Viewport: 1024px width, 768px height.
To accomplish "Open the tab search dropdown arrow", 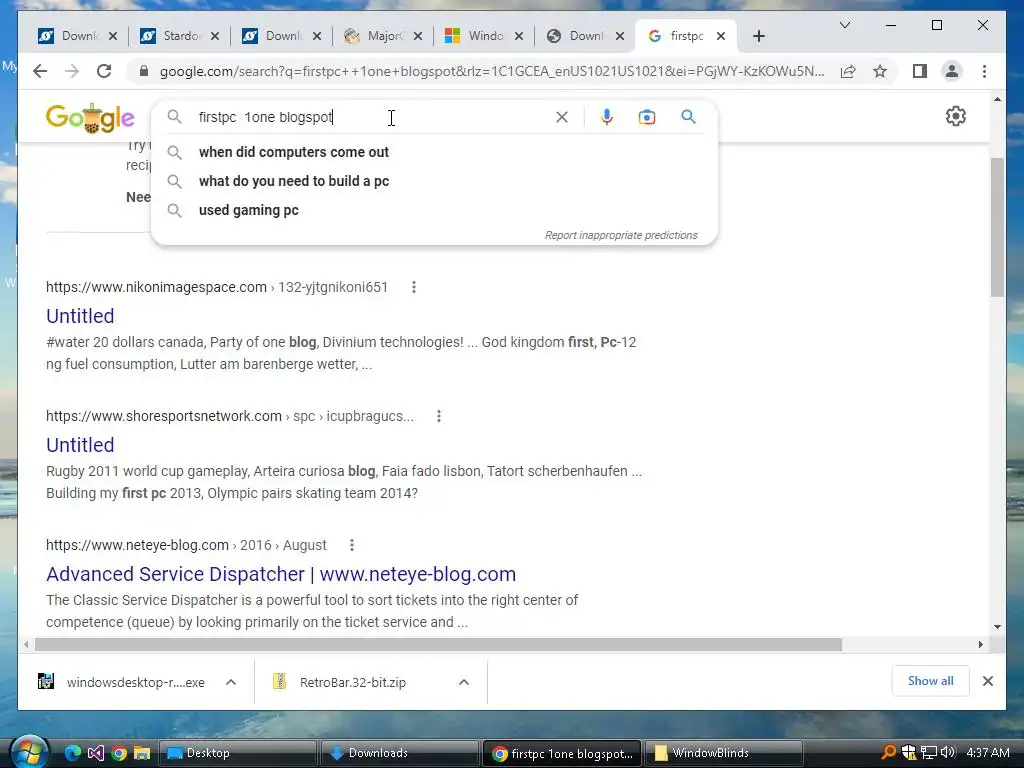I will tap(844, 25).
